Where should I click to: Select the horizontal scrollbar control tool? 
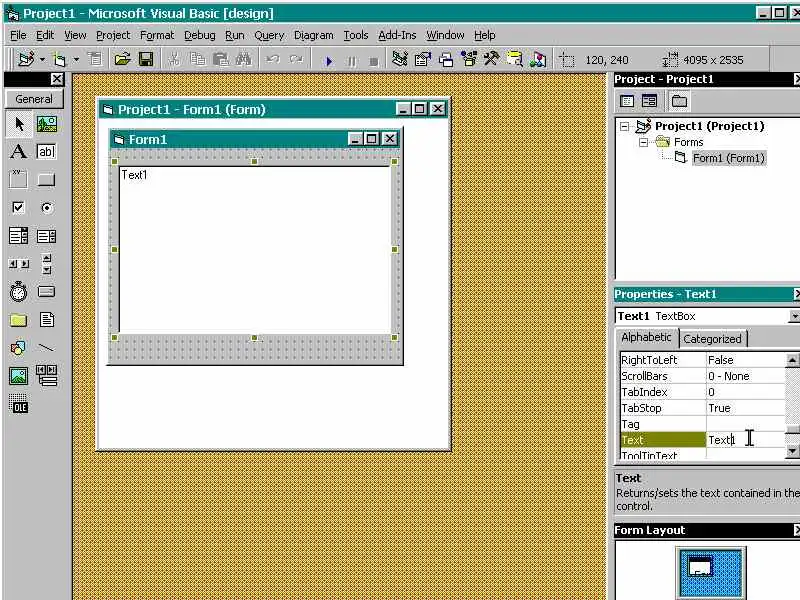(19, 264)
